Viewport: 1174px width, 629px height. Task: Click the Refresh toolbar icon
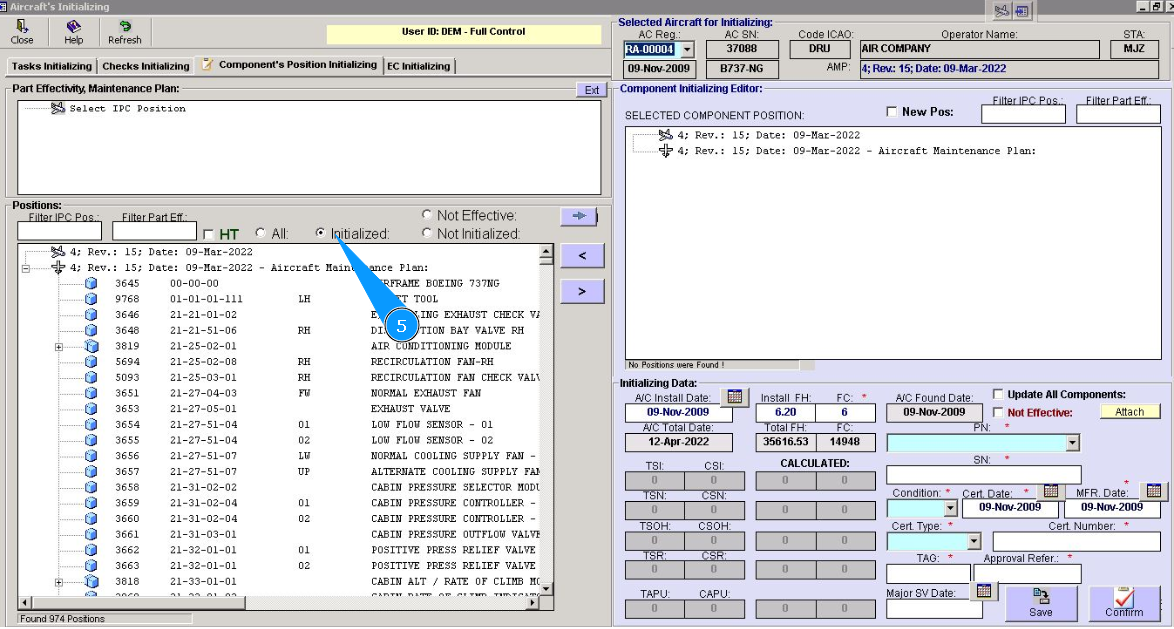(125, 32)
